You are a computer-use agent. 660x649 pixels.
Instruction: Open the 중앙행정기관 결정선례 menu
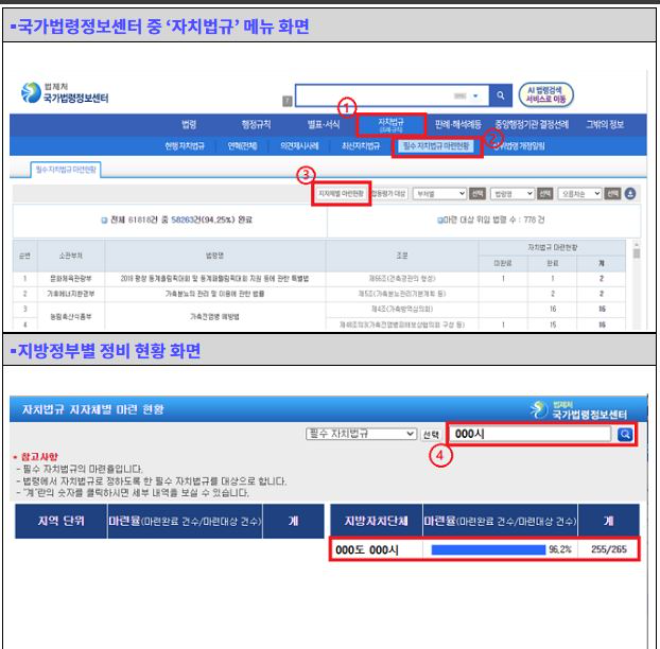[x=532, y=125]
